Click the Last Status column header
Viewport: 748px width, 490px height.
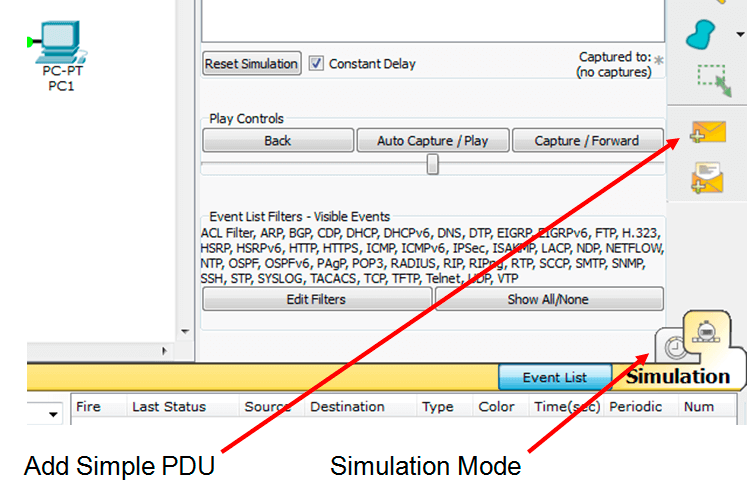(x=168, y=407)
